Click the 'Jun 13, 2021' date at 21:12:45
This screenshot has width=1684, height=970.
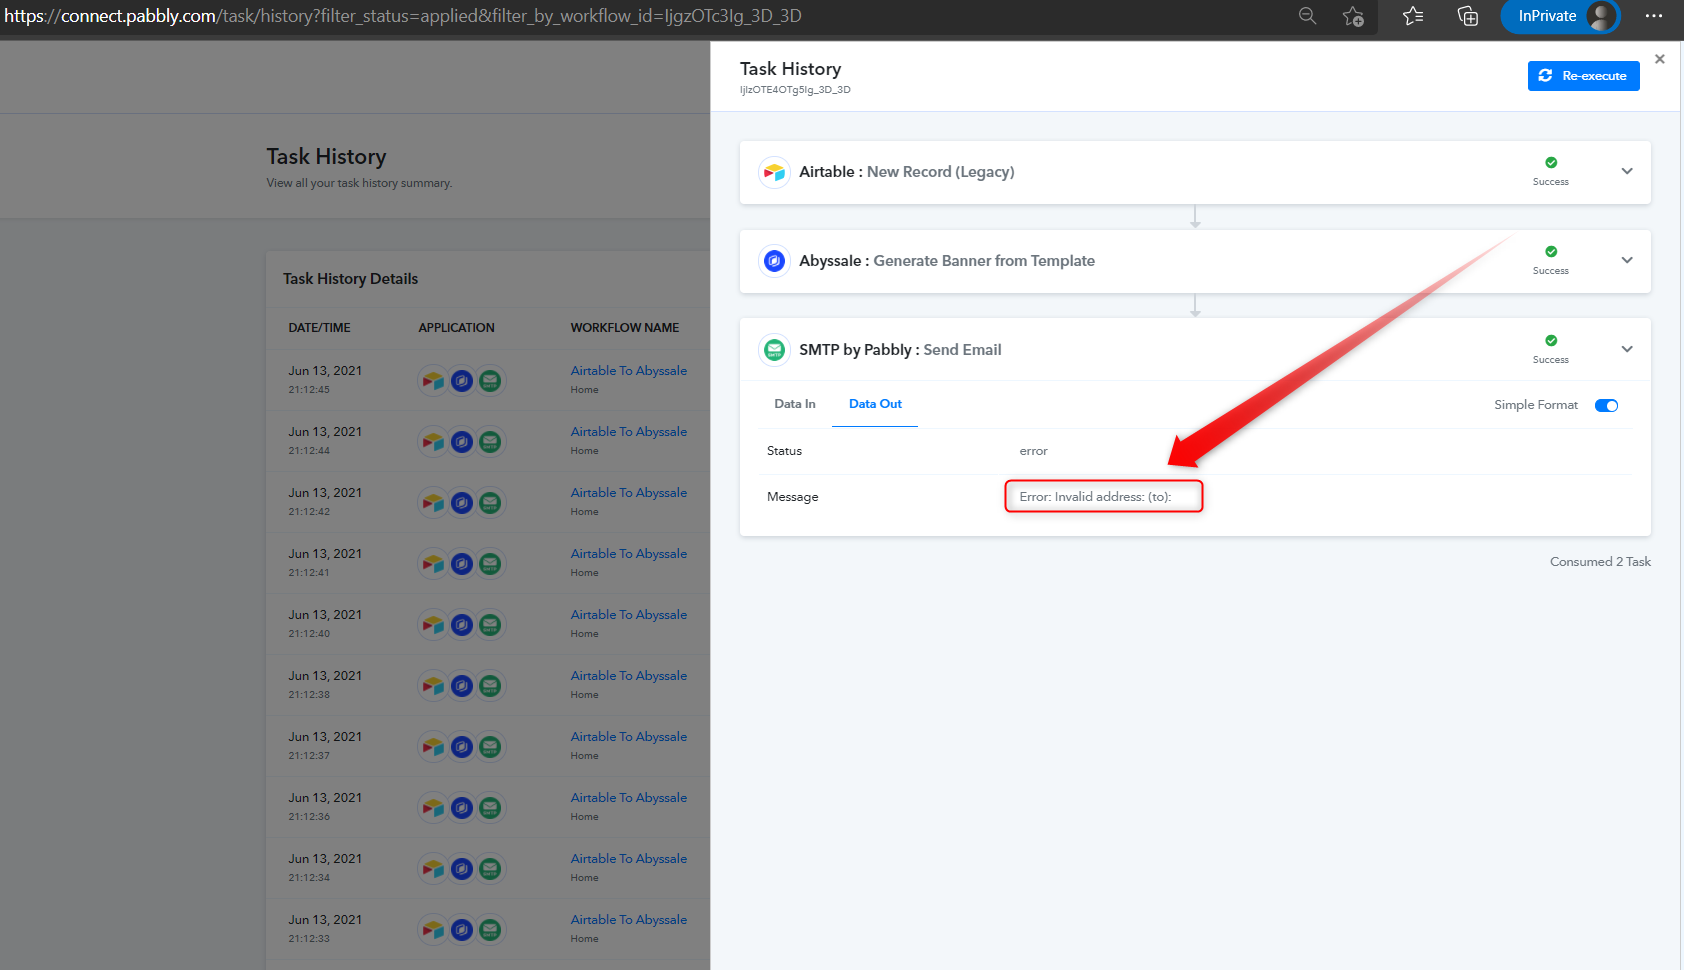325,371
